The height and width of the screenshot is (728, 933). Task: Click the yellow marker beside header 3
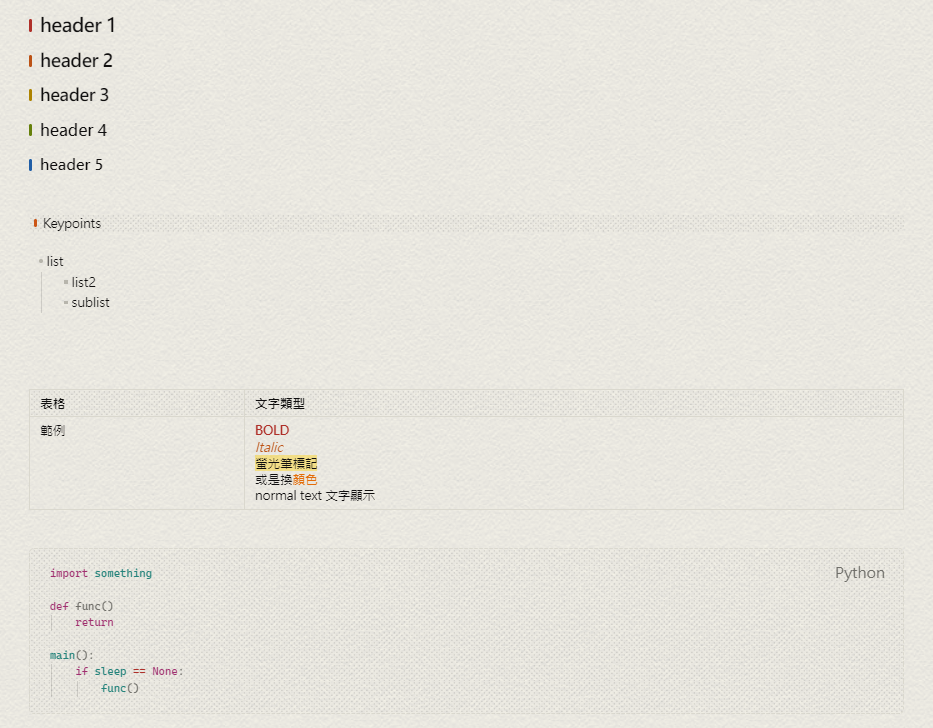[31, 95]
